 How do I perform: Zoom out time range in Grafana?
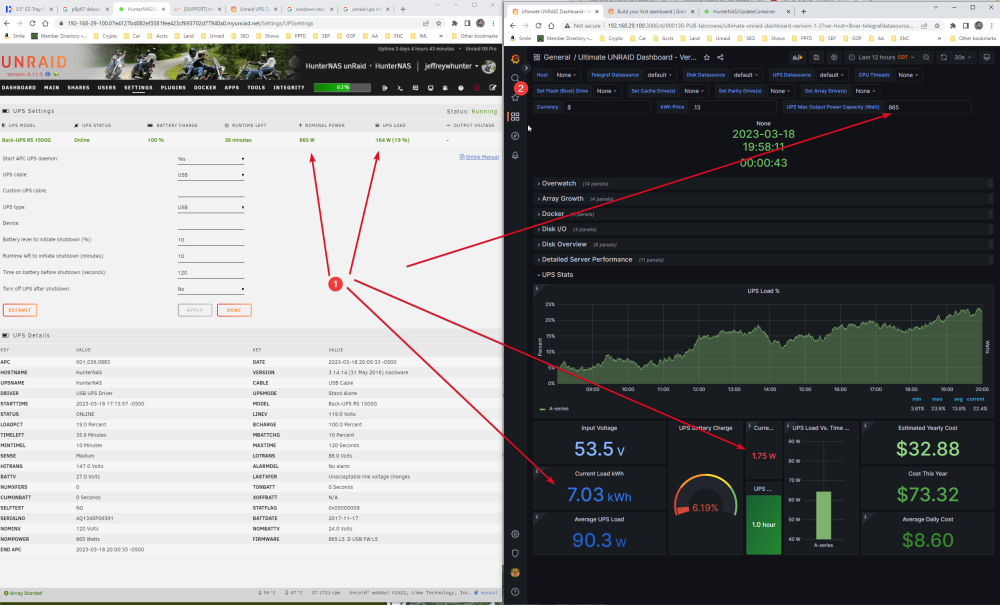[926, 57]
